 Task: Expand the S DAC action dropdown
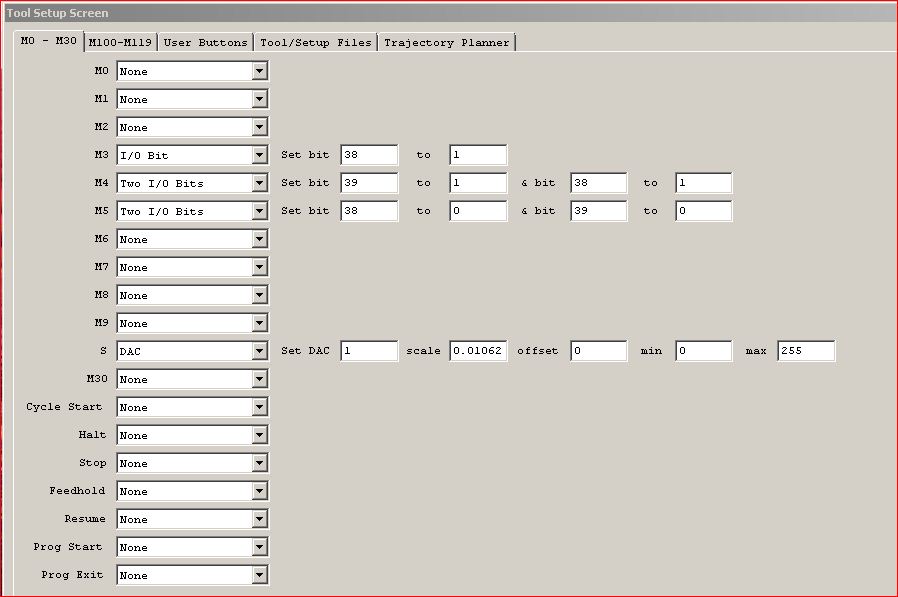tap(259, 352)
